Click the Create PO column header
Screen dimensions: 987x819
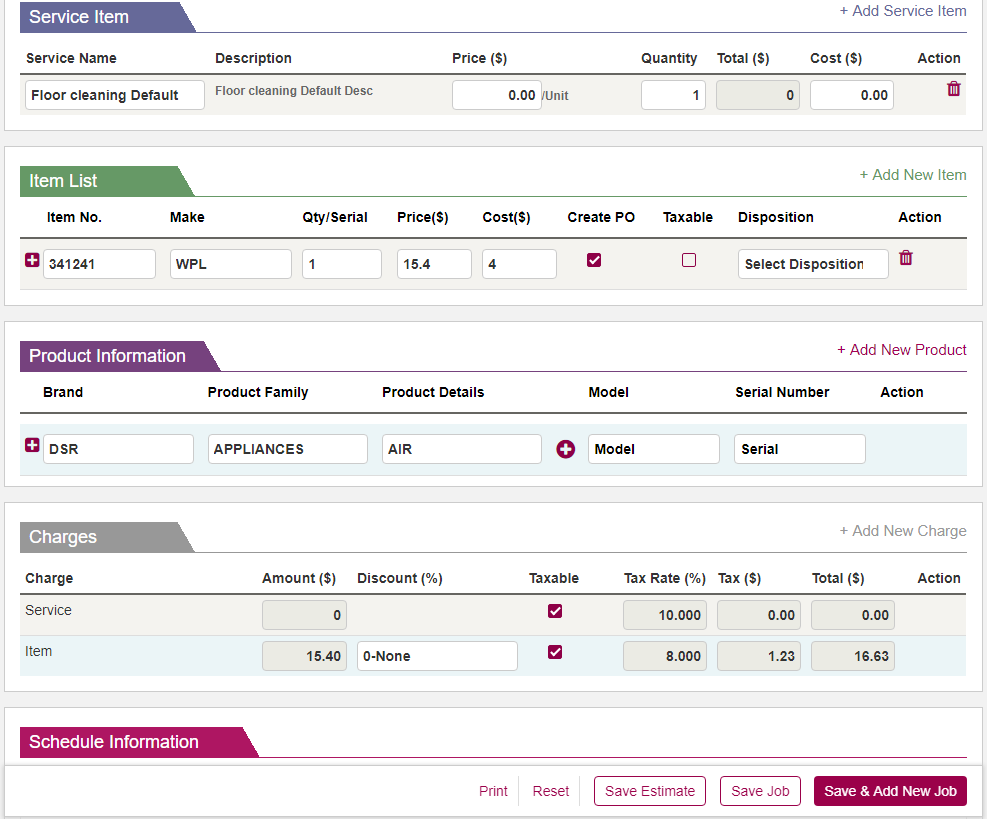click(601, 217)
